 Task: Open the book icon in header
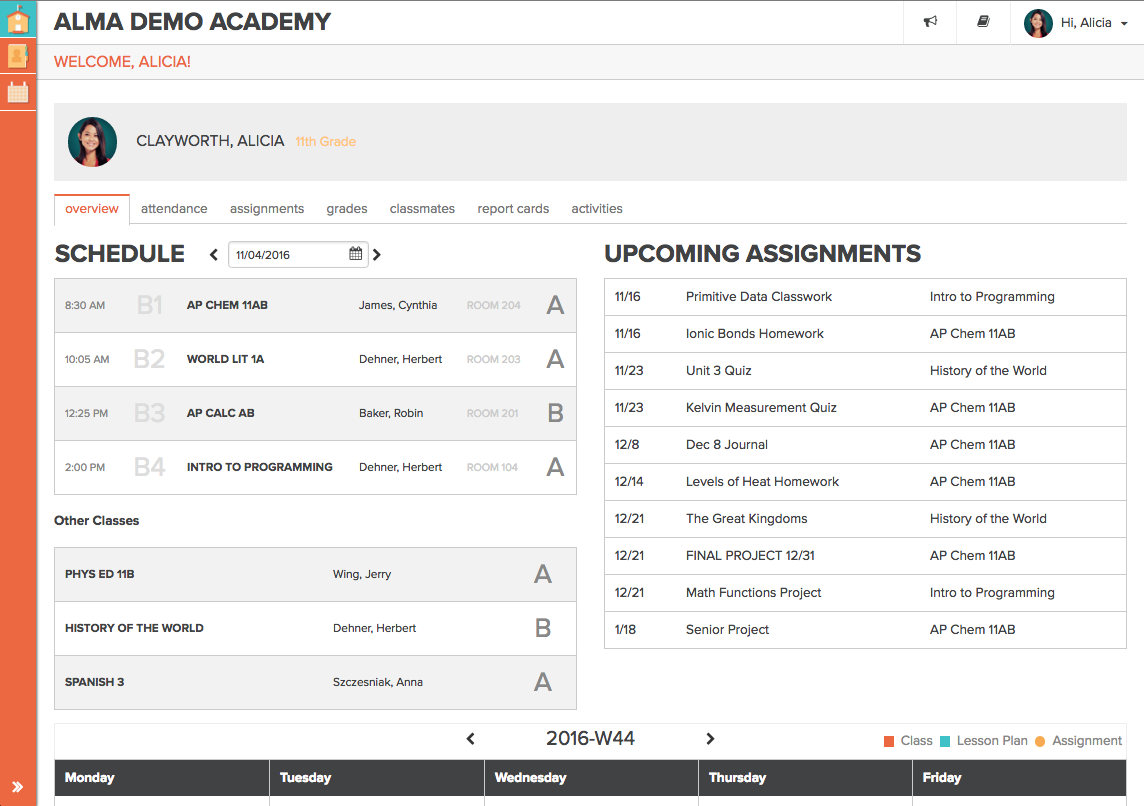[x=983, y=22]
